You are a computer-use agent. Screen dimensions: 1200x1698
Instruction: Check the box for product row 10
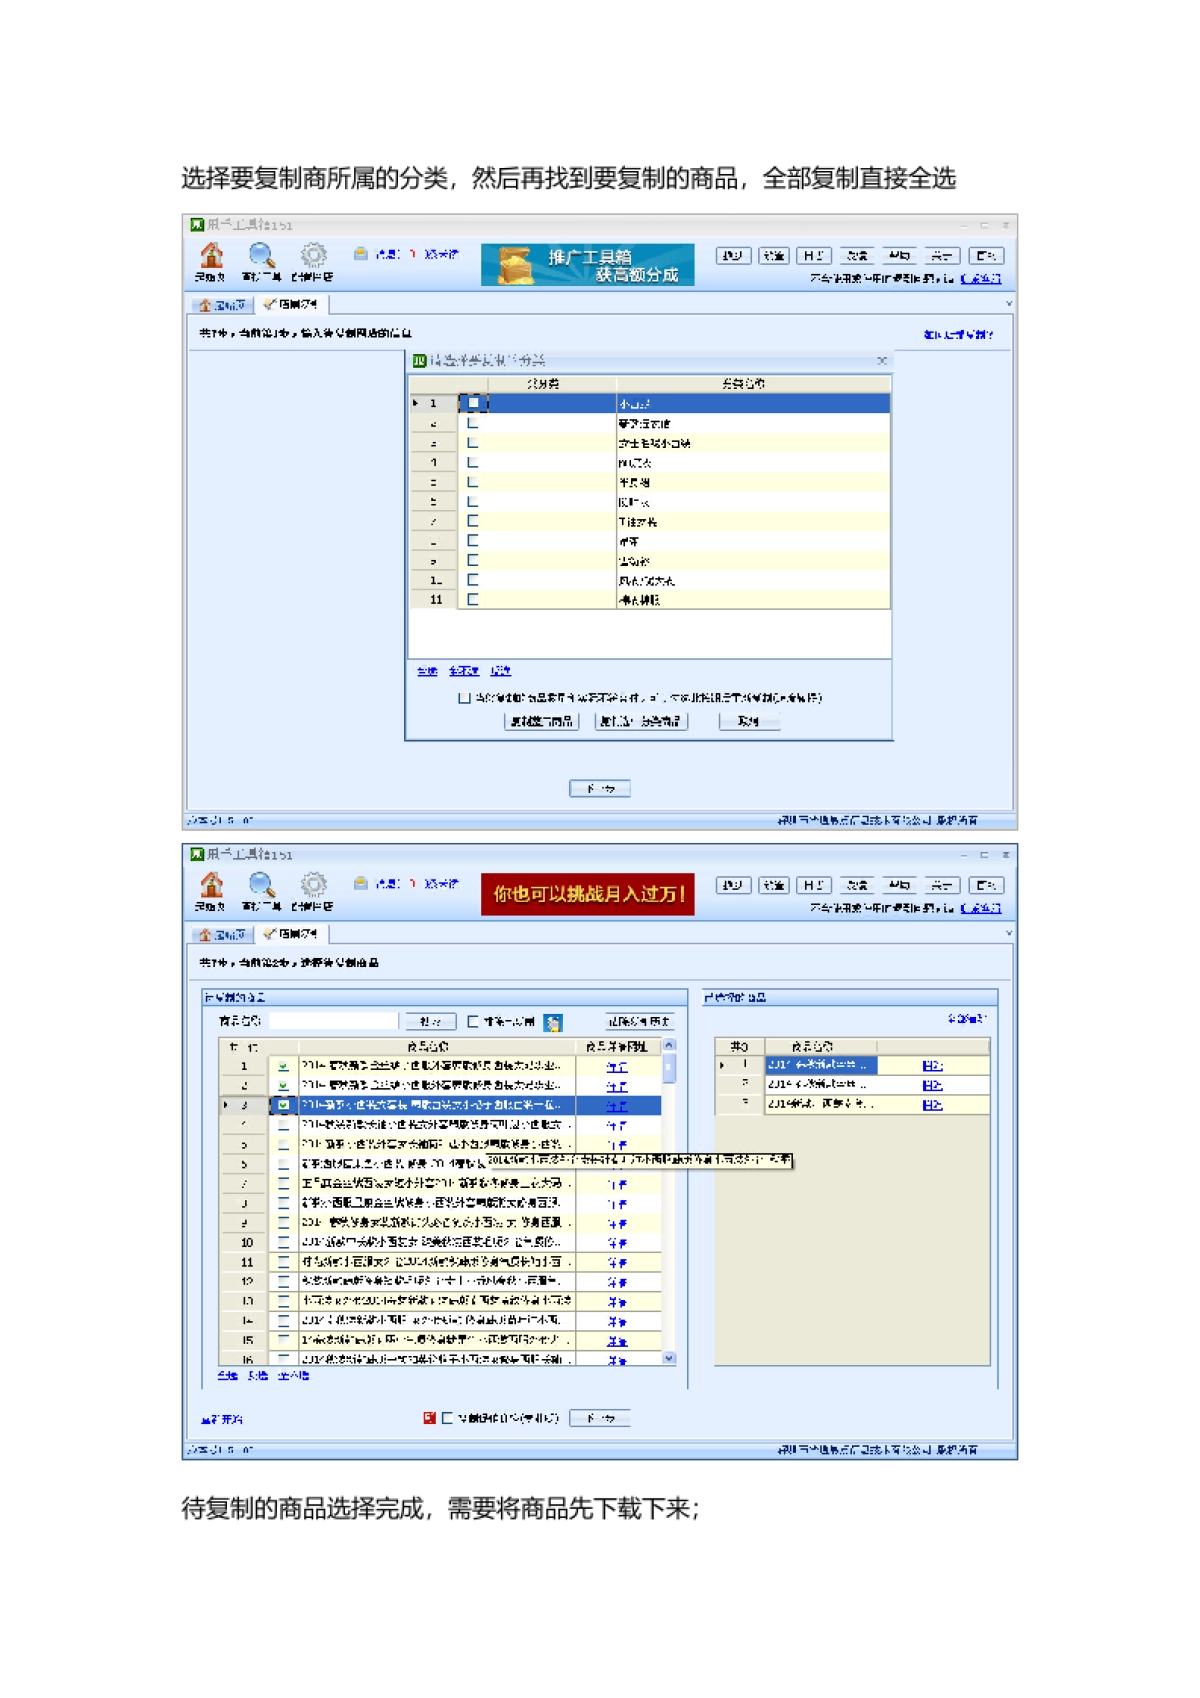(284, 1242)
